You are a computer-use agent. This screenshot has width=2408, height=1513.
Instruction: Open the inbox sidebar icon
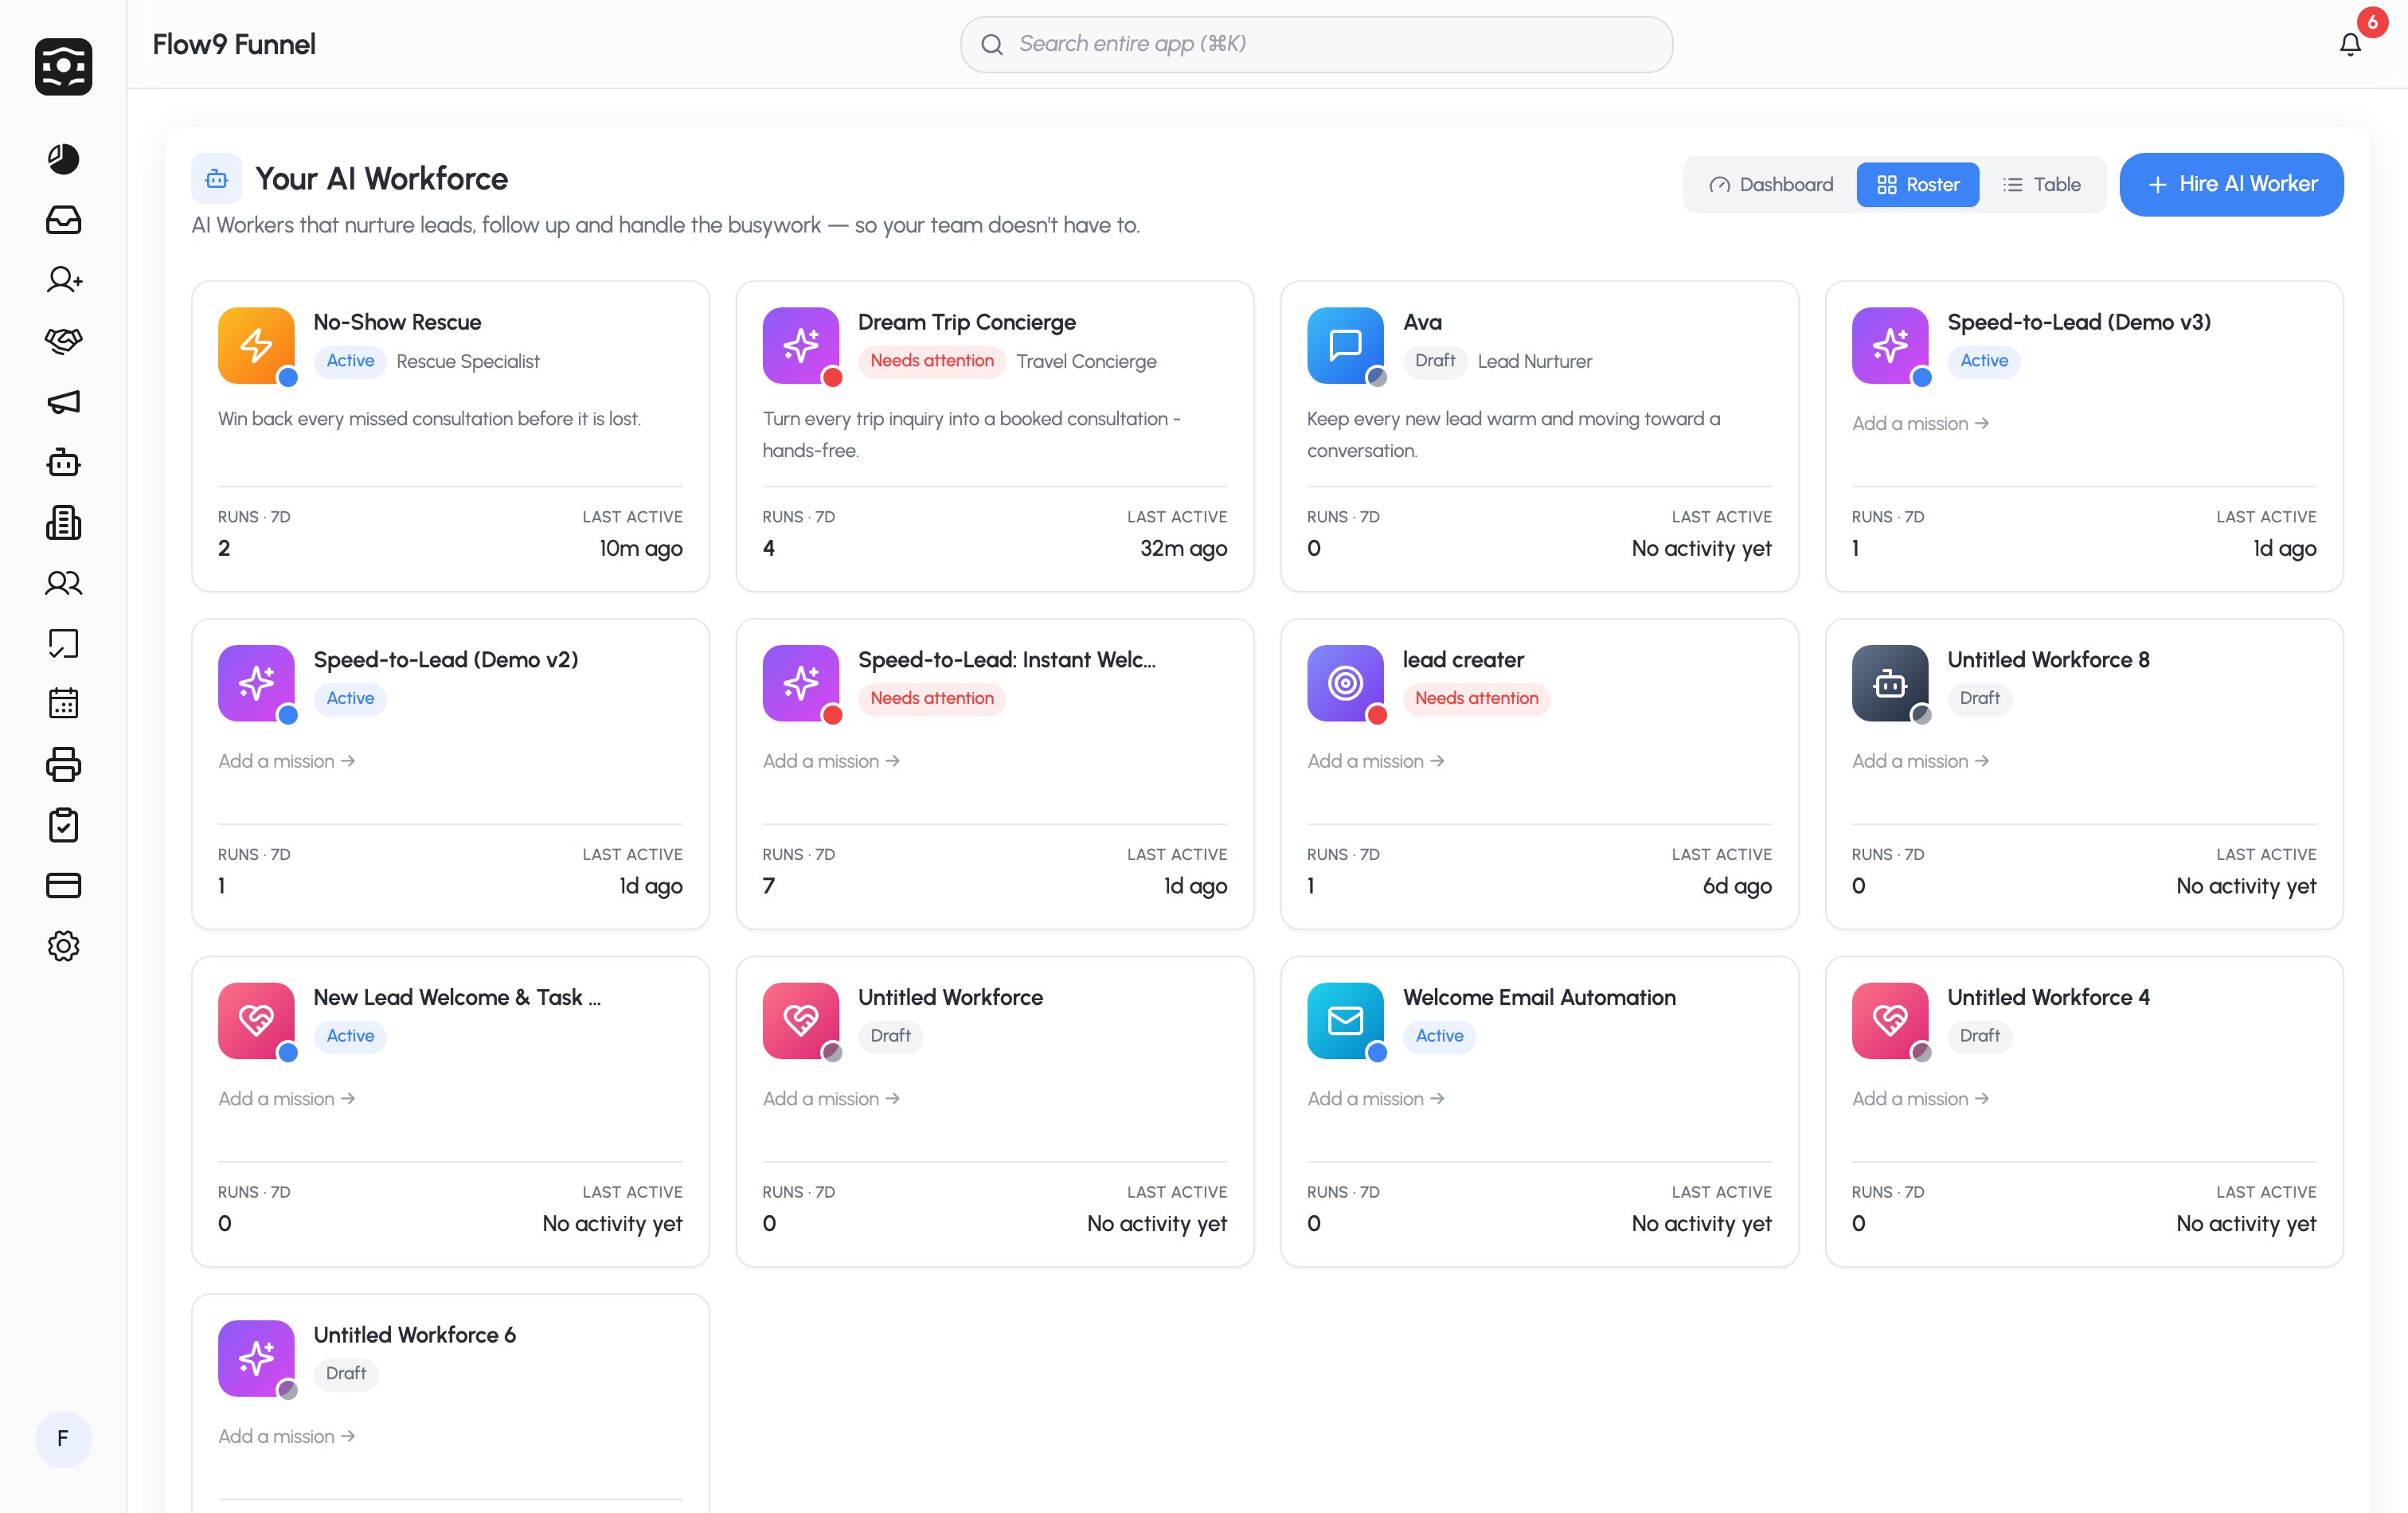click(x=63, y=220)
